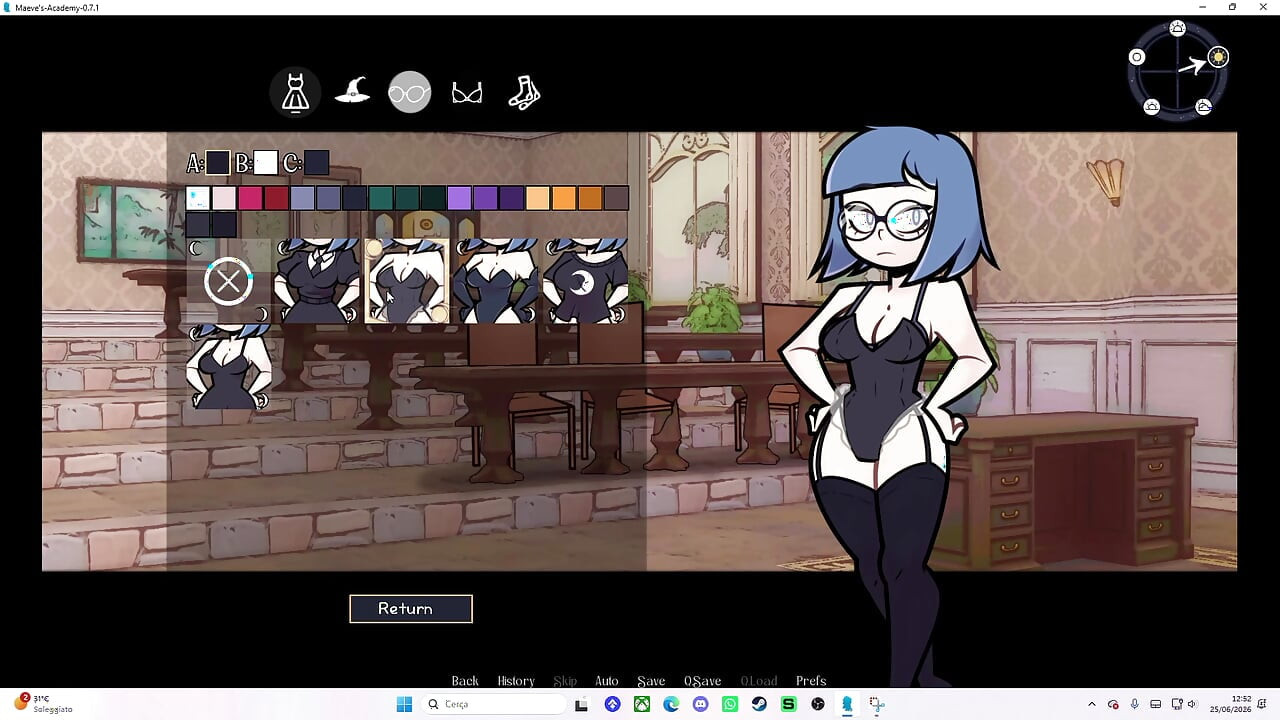
Task: Open the Snipping Tool taskbar icon
Action: (x=877, y=704)
